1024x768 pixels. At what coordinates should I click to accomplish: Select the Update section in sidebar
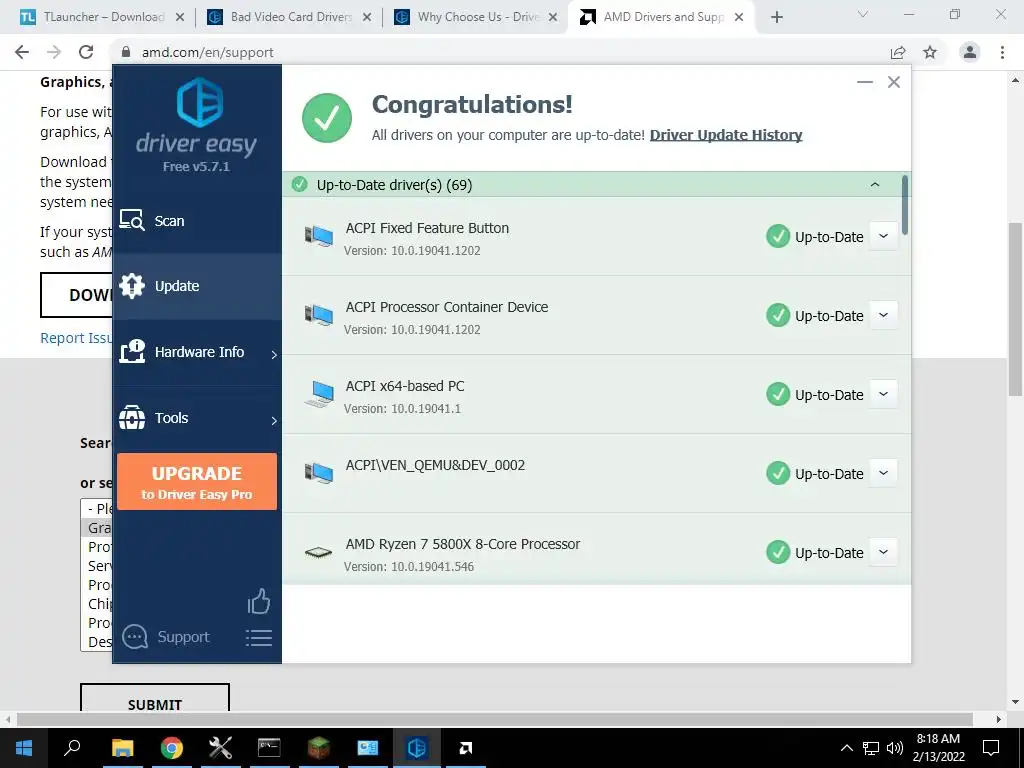(197, 286)
